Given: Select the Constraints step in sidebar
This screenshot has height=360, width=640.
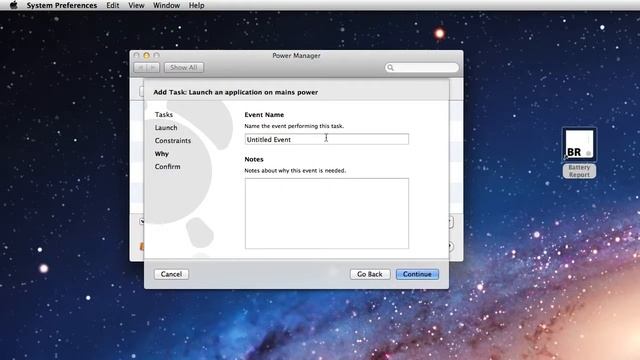Looking at the screenshot, I should tap(173, 140).
